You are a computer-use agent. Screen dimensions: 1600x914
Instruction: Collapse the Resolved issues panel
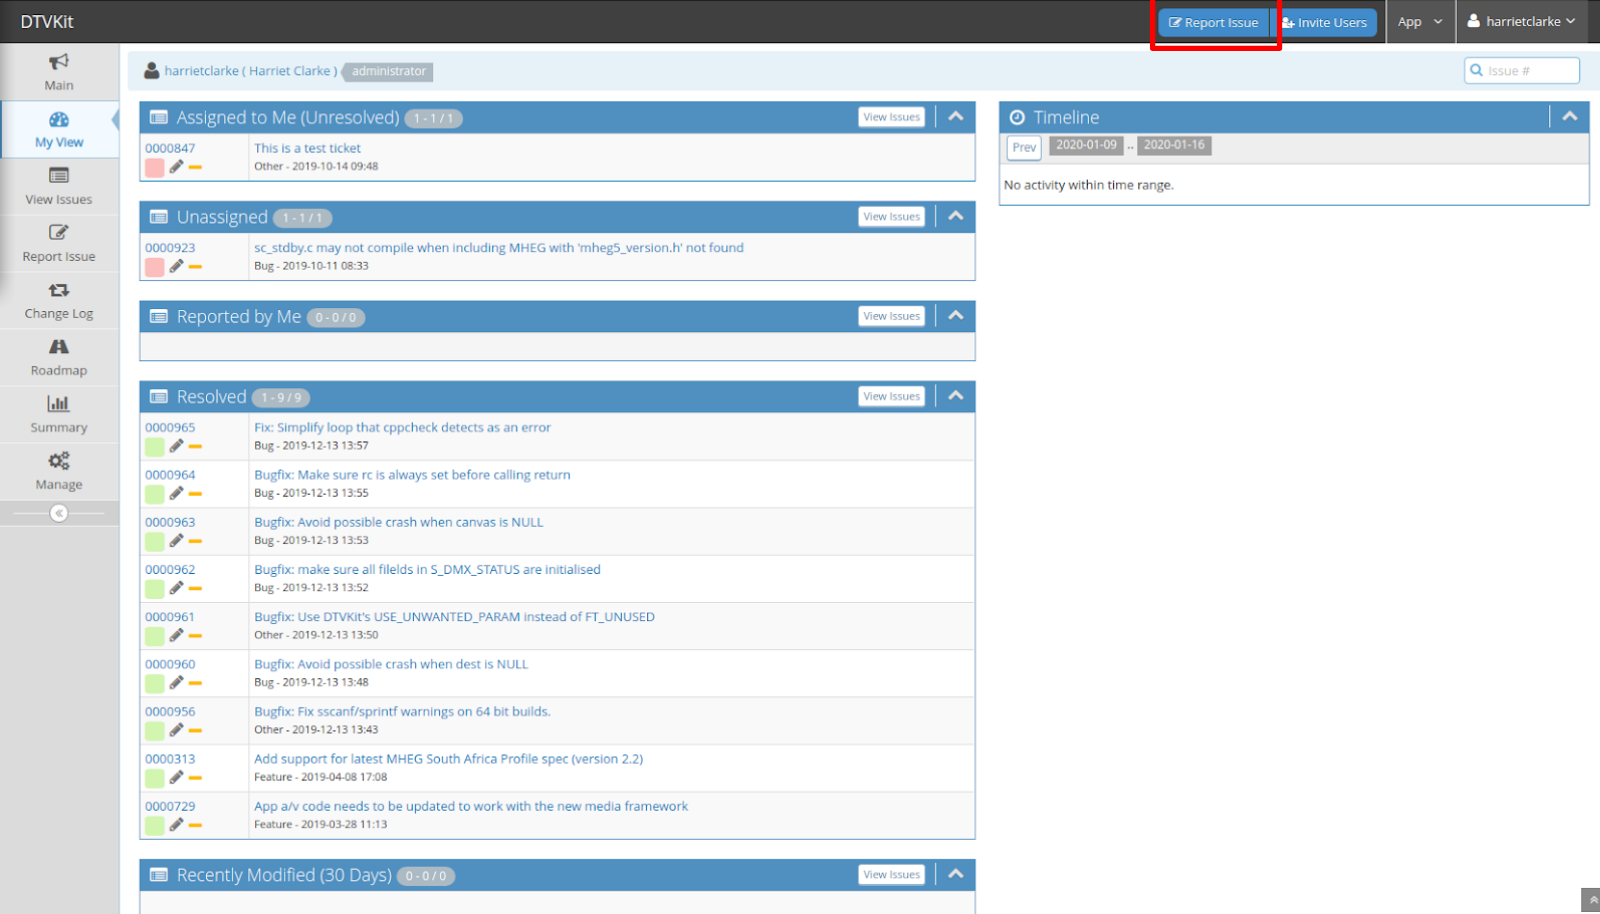pos(956,396)
